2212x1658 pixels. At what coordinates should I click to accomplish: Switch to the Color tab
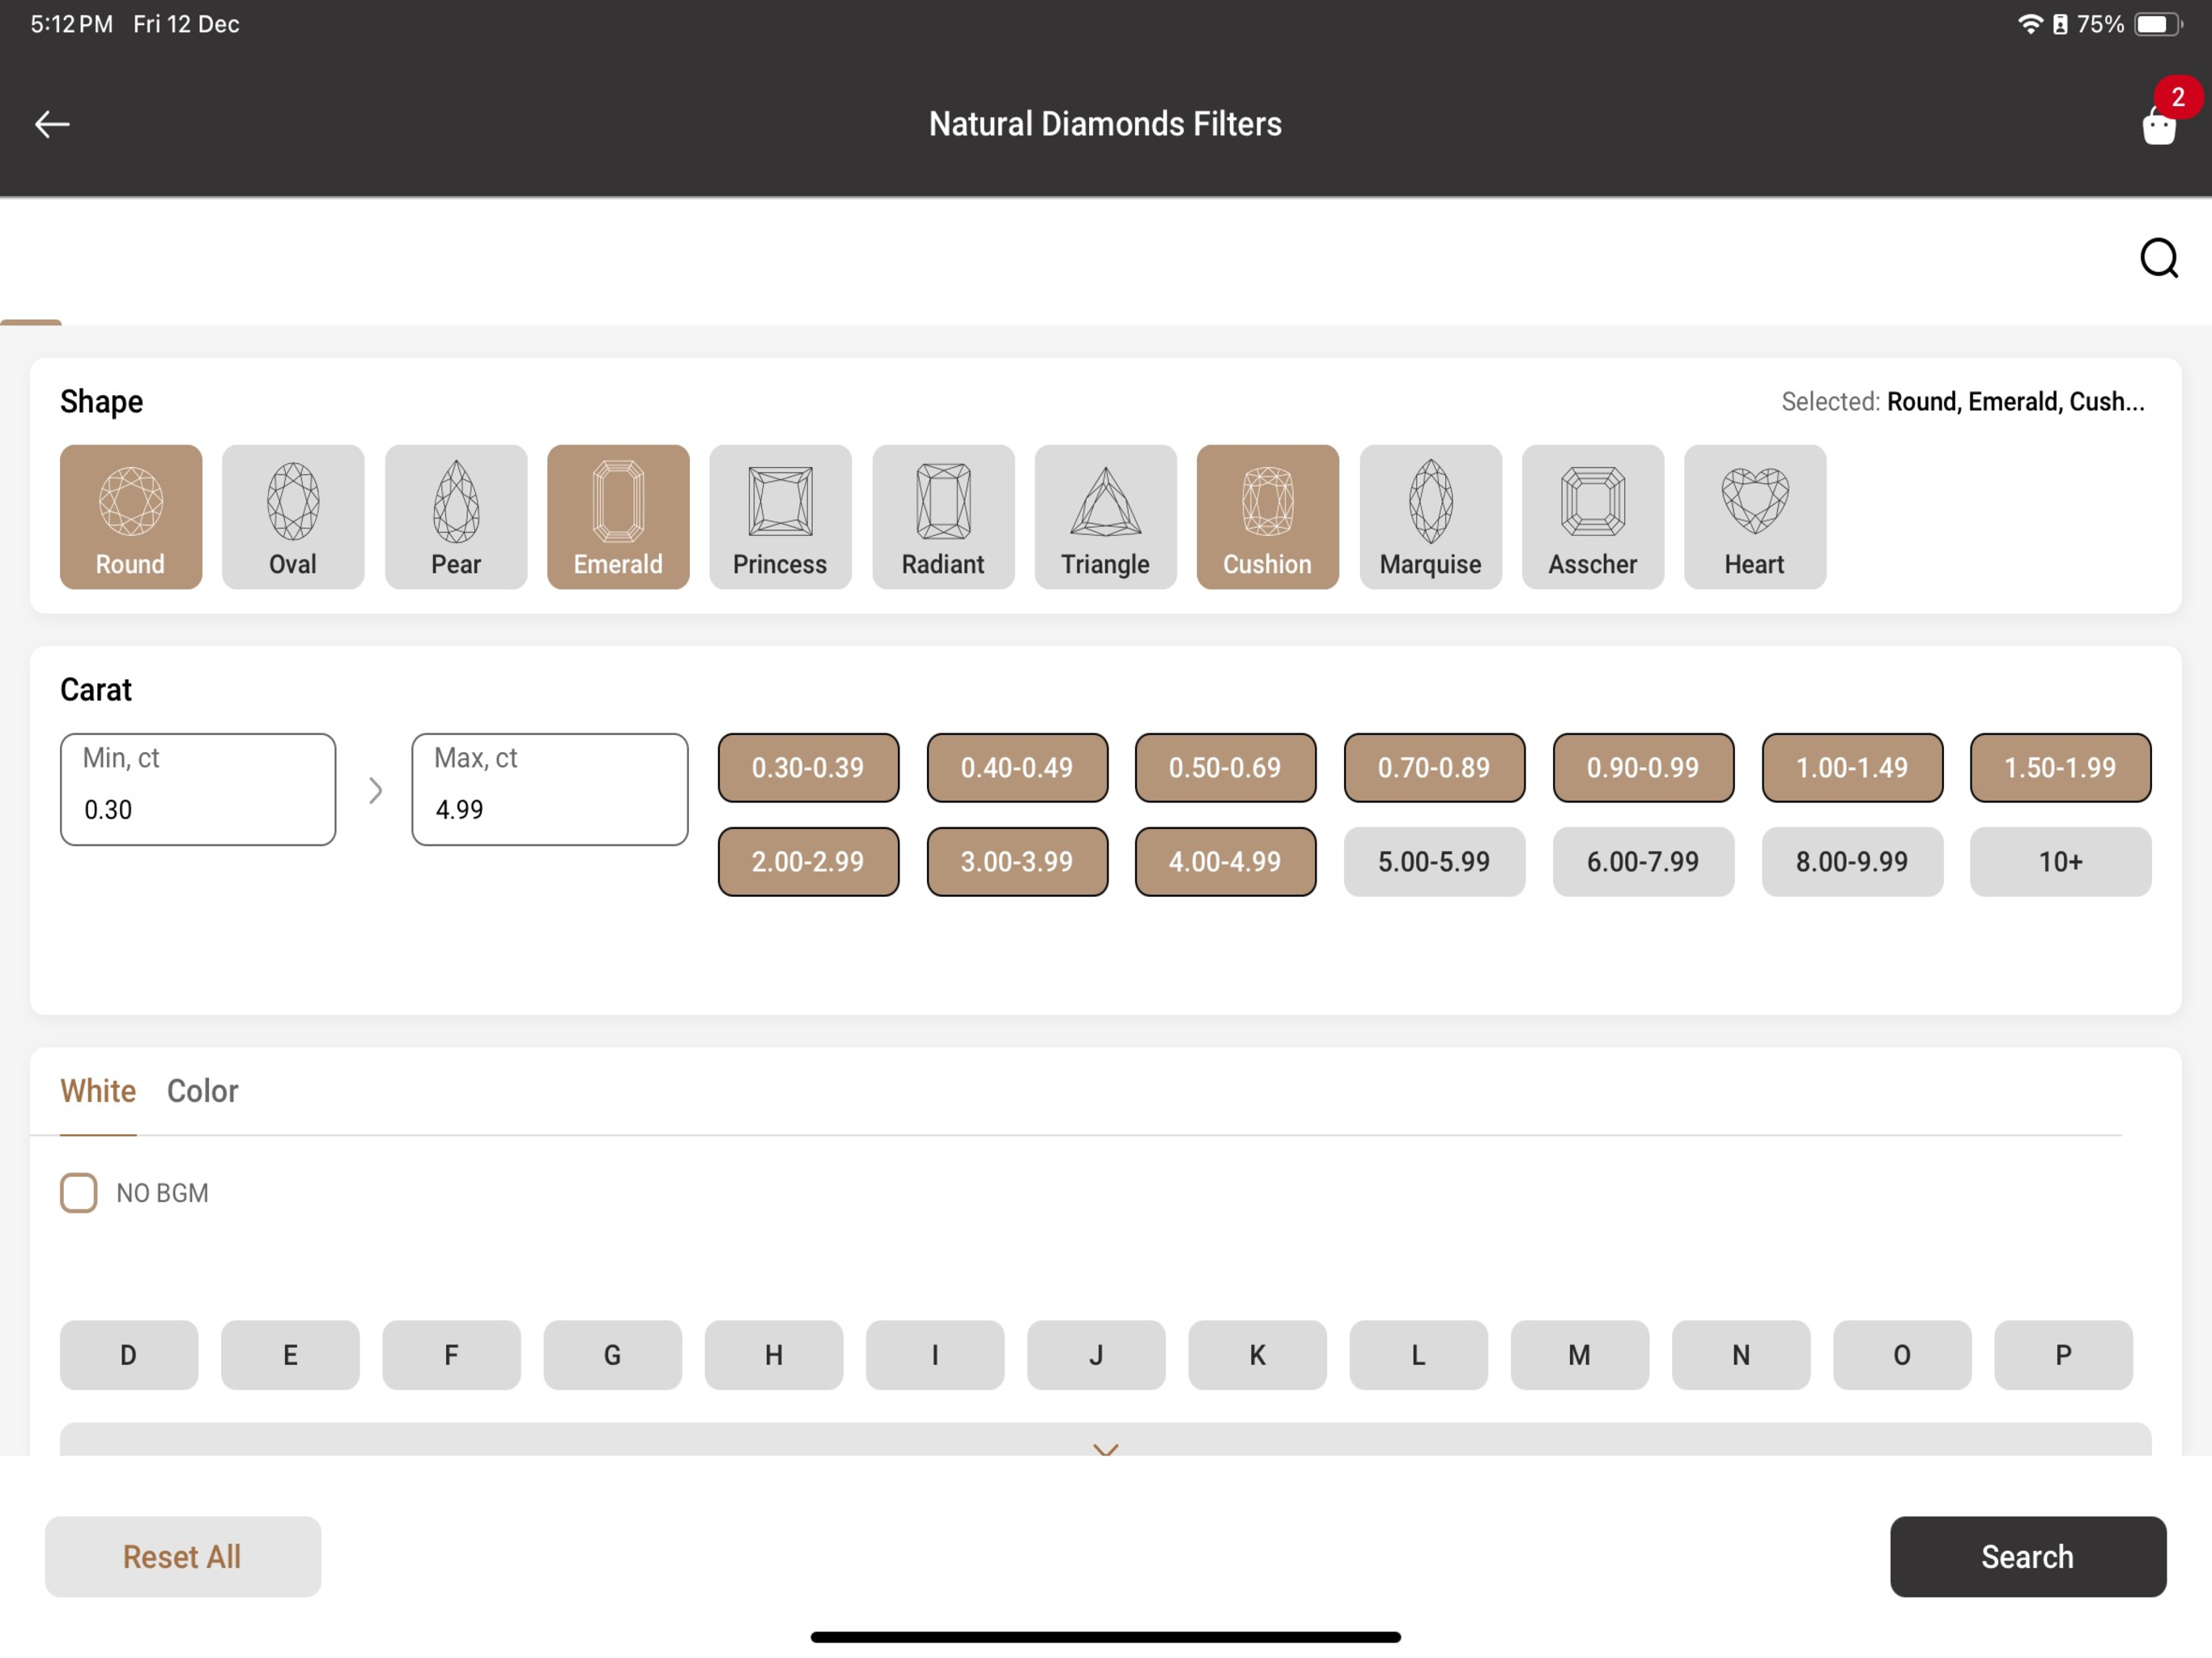(x=203, y=1090)
